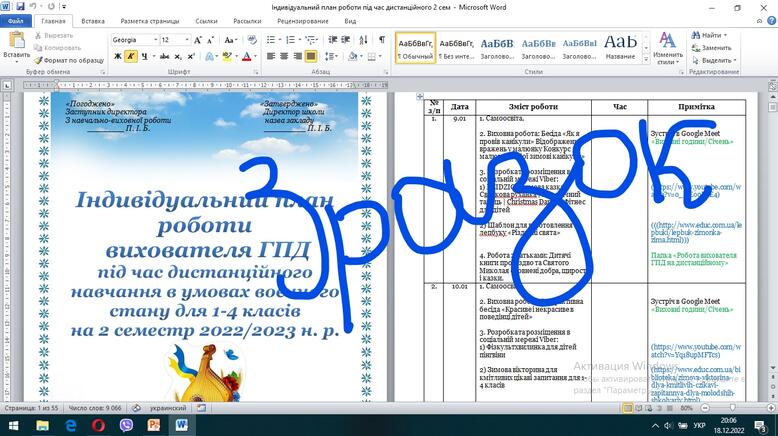Switch to the Вставка tab
The width and height of the screenshot is (778, 436).
[93, 21]
